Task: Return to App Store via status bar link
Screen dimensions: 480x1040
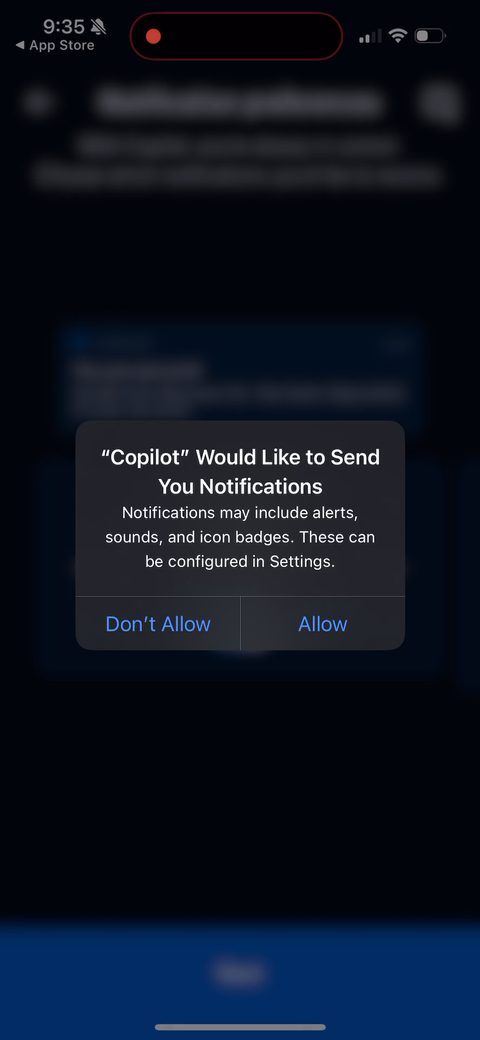Action: click(55, 46)
